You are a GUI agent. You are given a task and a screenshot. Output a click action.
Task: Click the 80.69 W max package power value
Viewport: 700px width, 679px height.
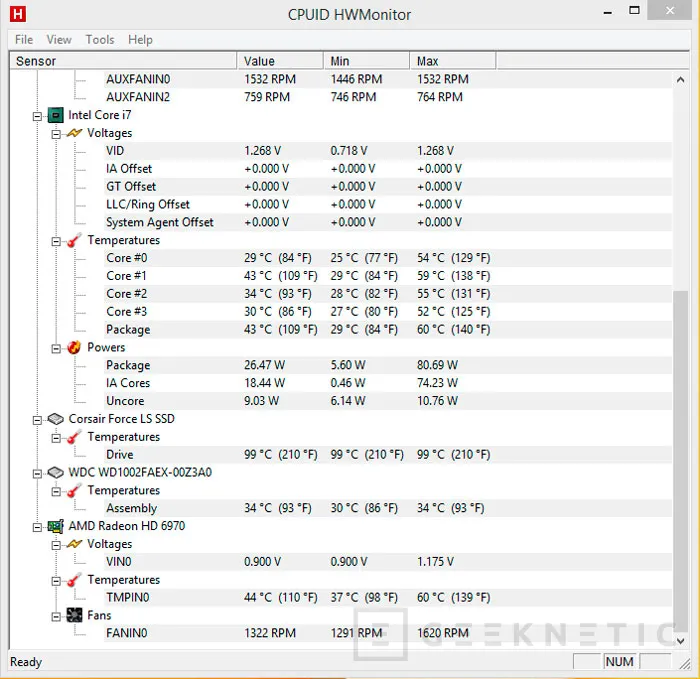click(437, 365)
